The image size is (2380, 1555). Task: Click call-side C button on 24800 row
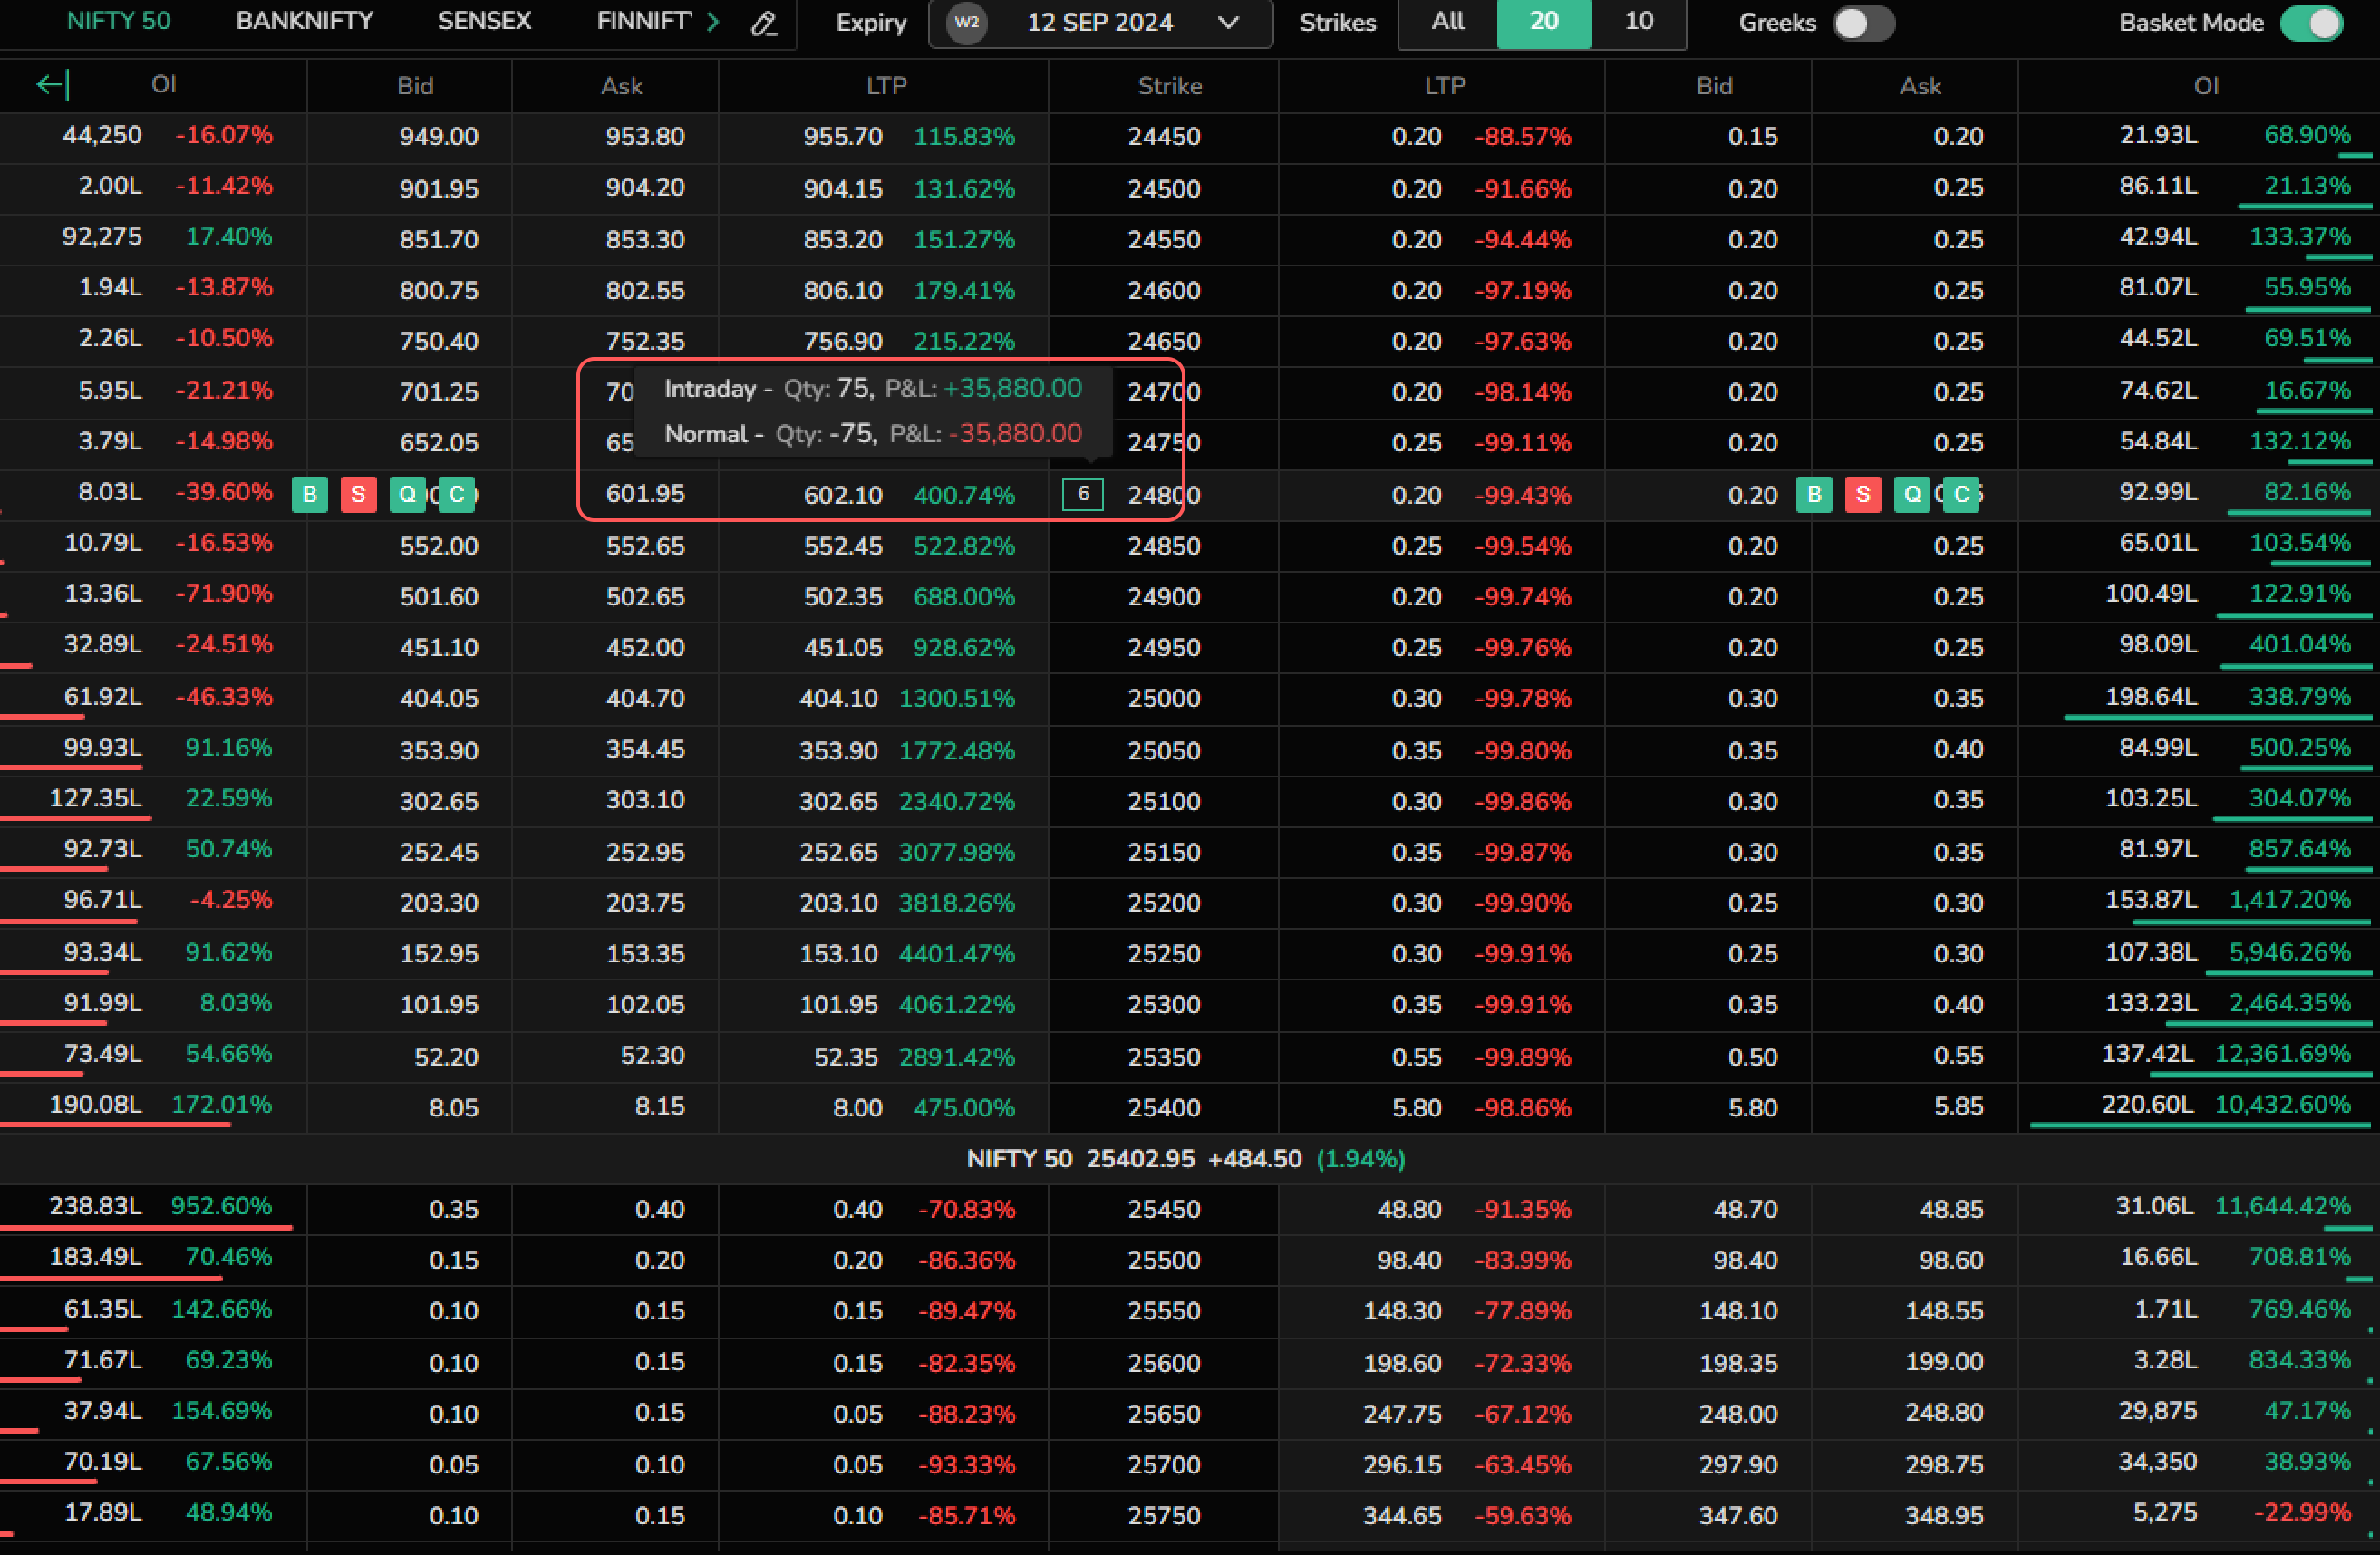click(x=456, y=494)
